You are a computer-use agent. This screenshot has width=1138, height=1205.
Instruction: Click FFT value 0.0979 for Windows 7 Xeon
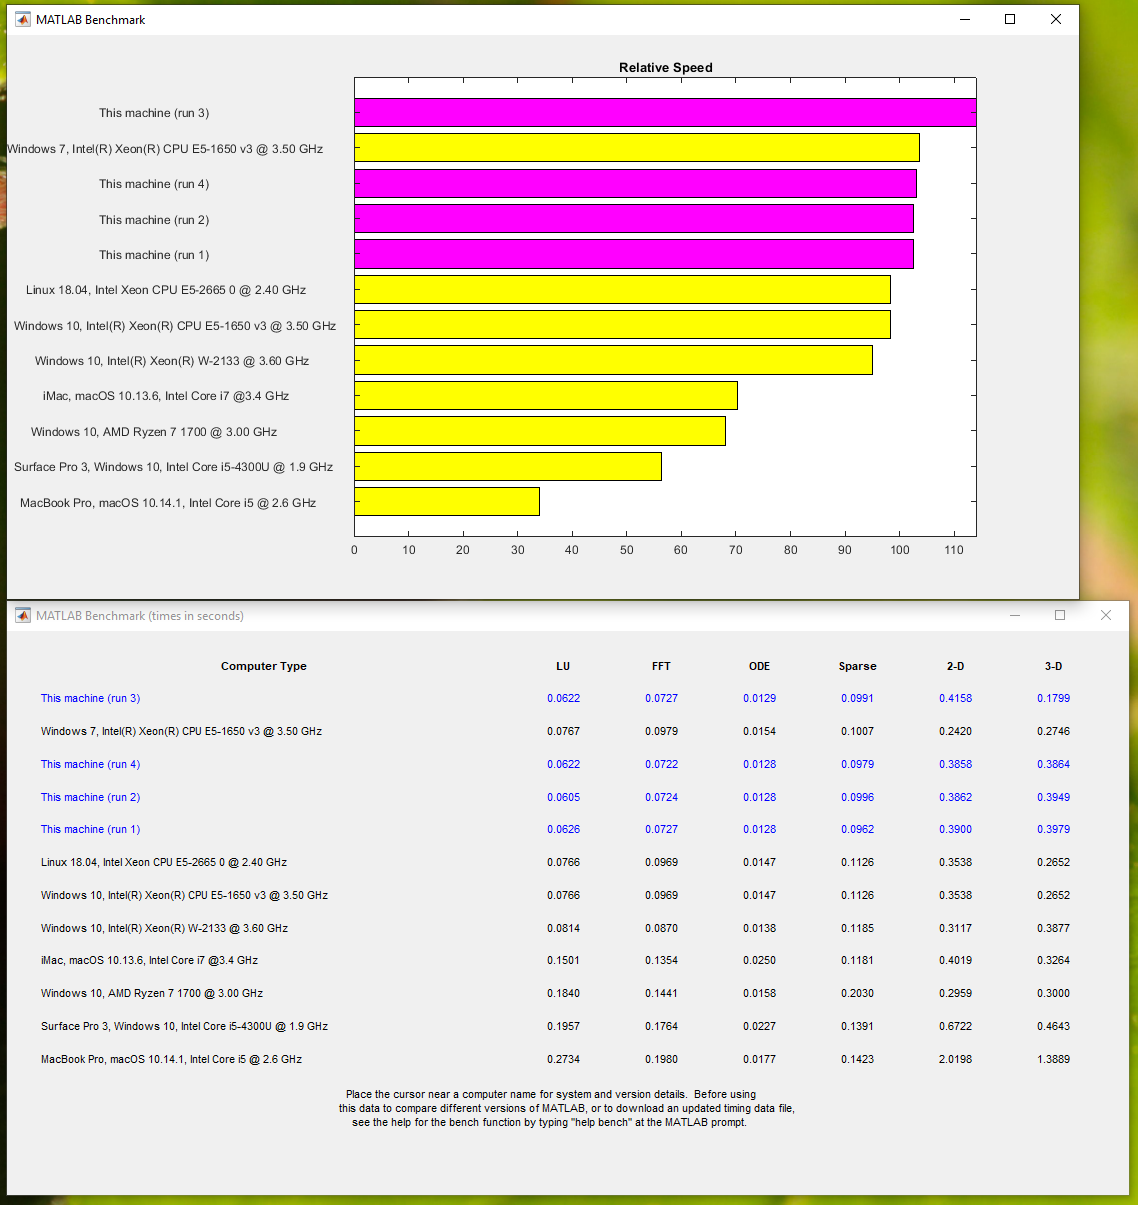[661, 731]
